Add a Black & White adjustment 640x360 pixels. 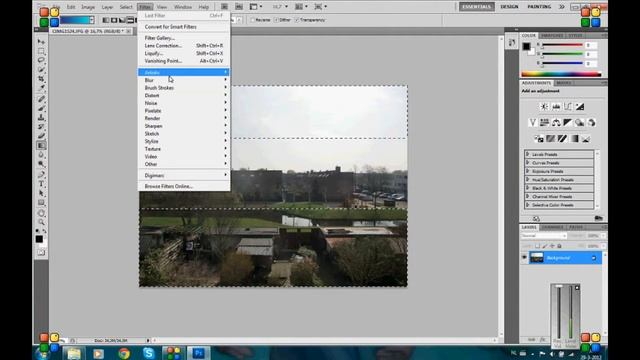[568, 122]
